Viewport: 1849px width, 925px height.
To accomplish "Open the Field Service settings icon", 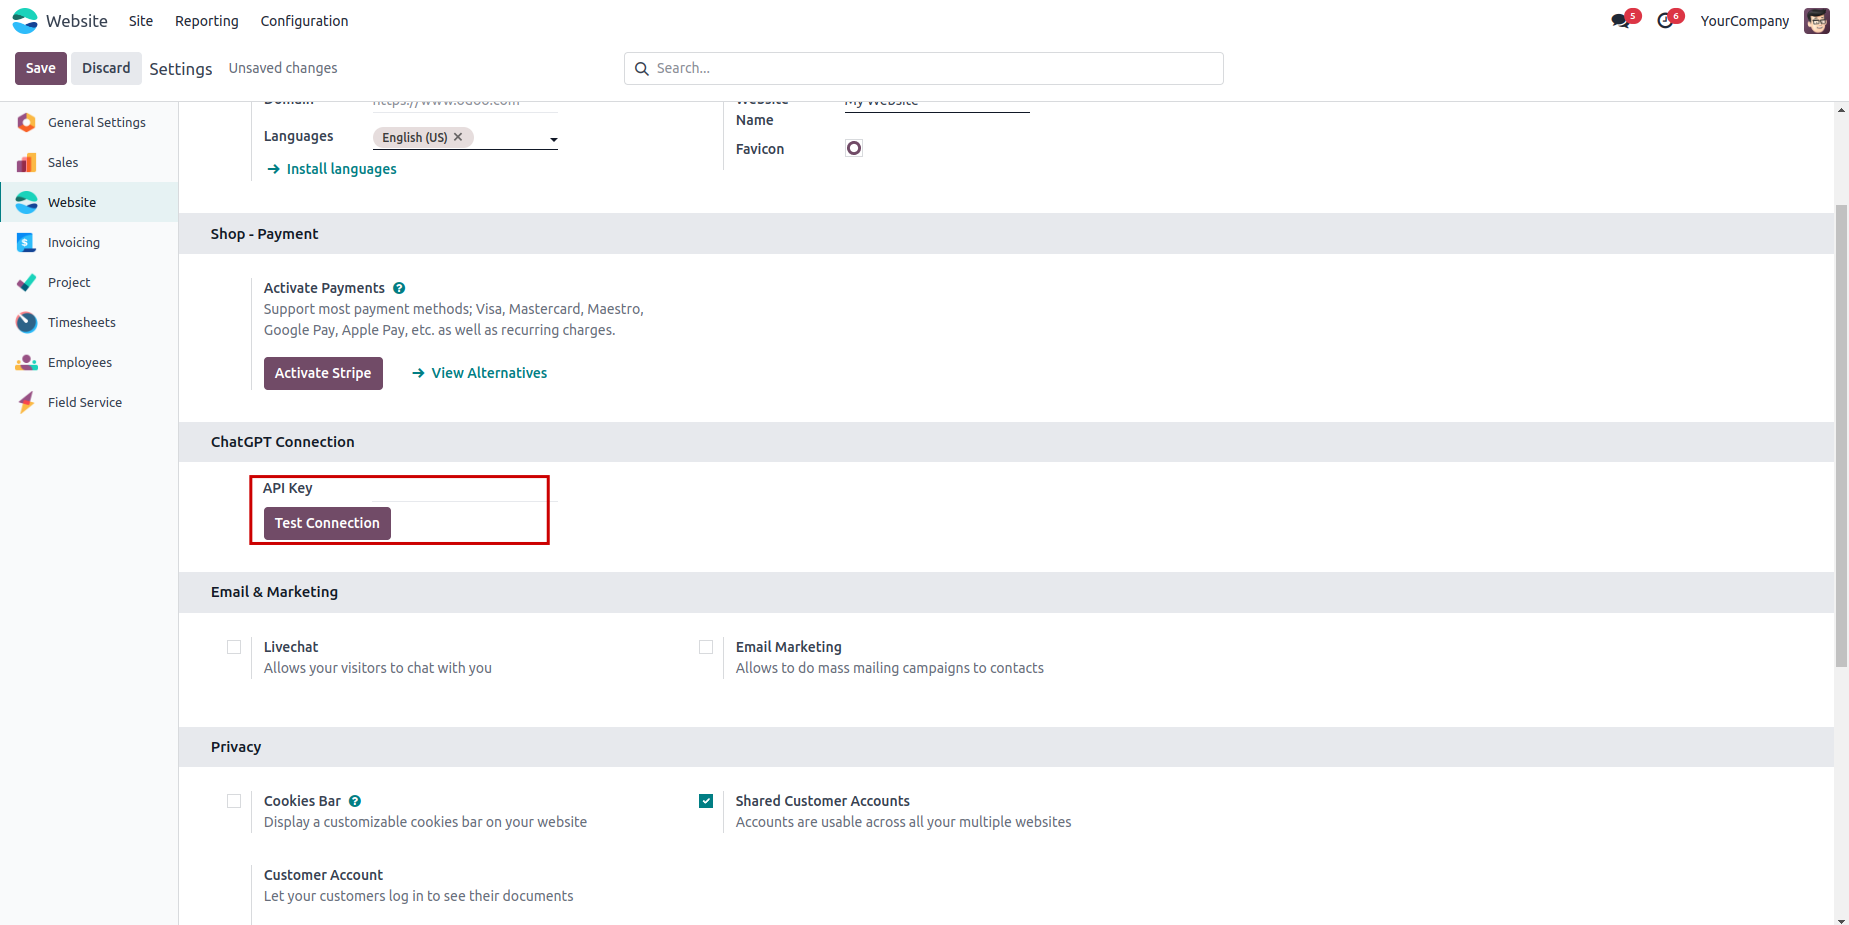I will click(x=27, y=403).
